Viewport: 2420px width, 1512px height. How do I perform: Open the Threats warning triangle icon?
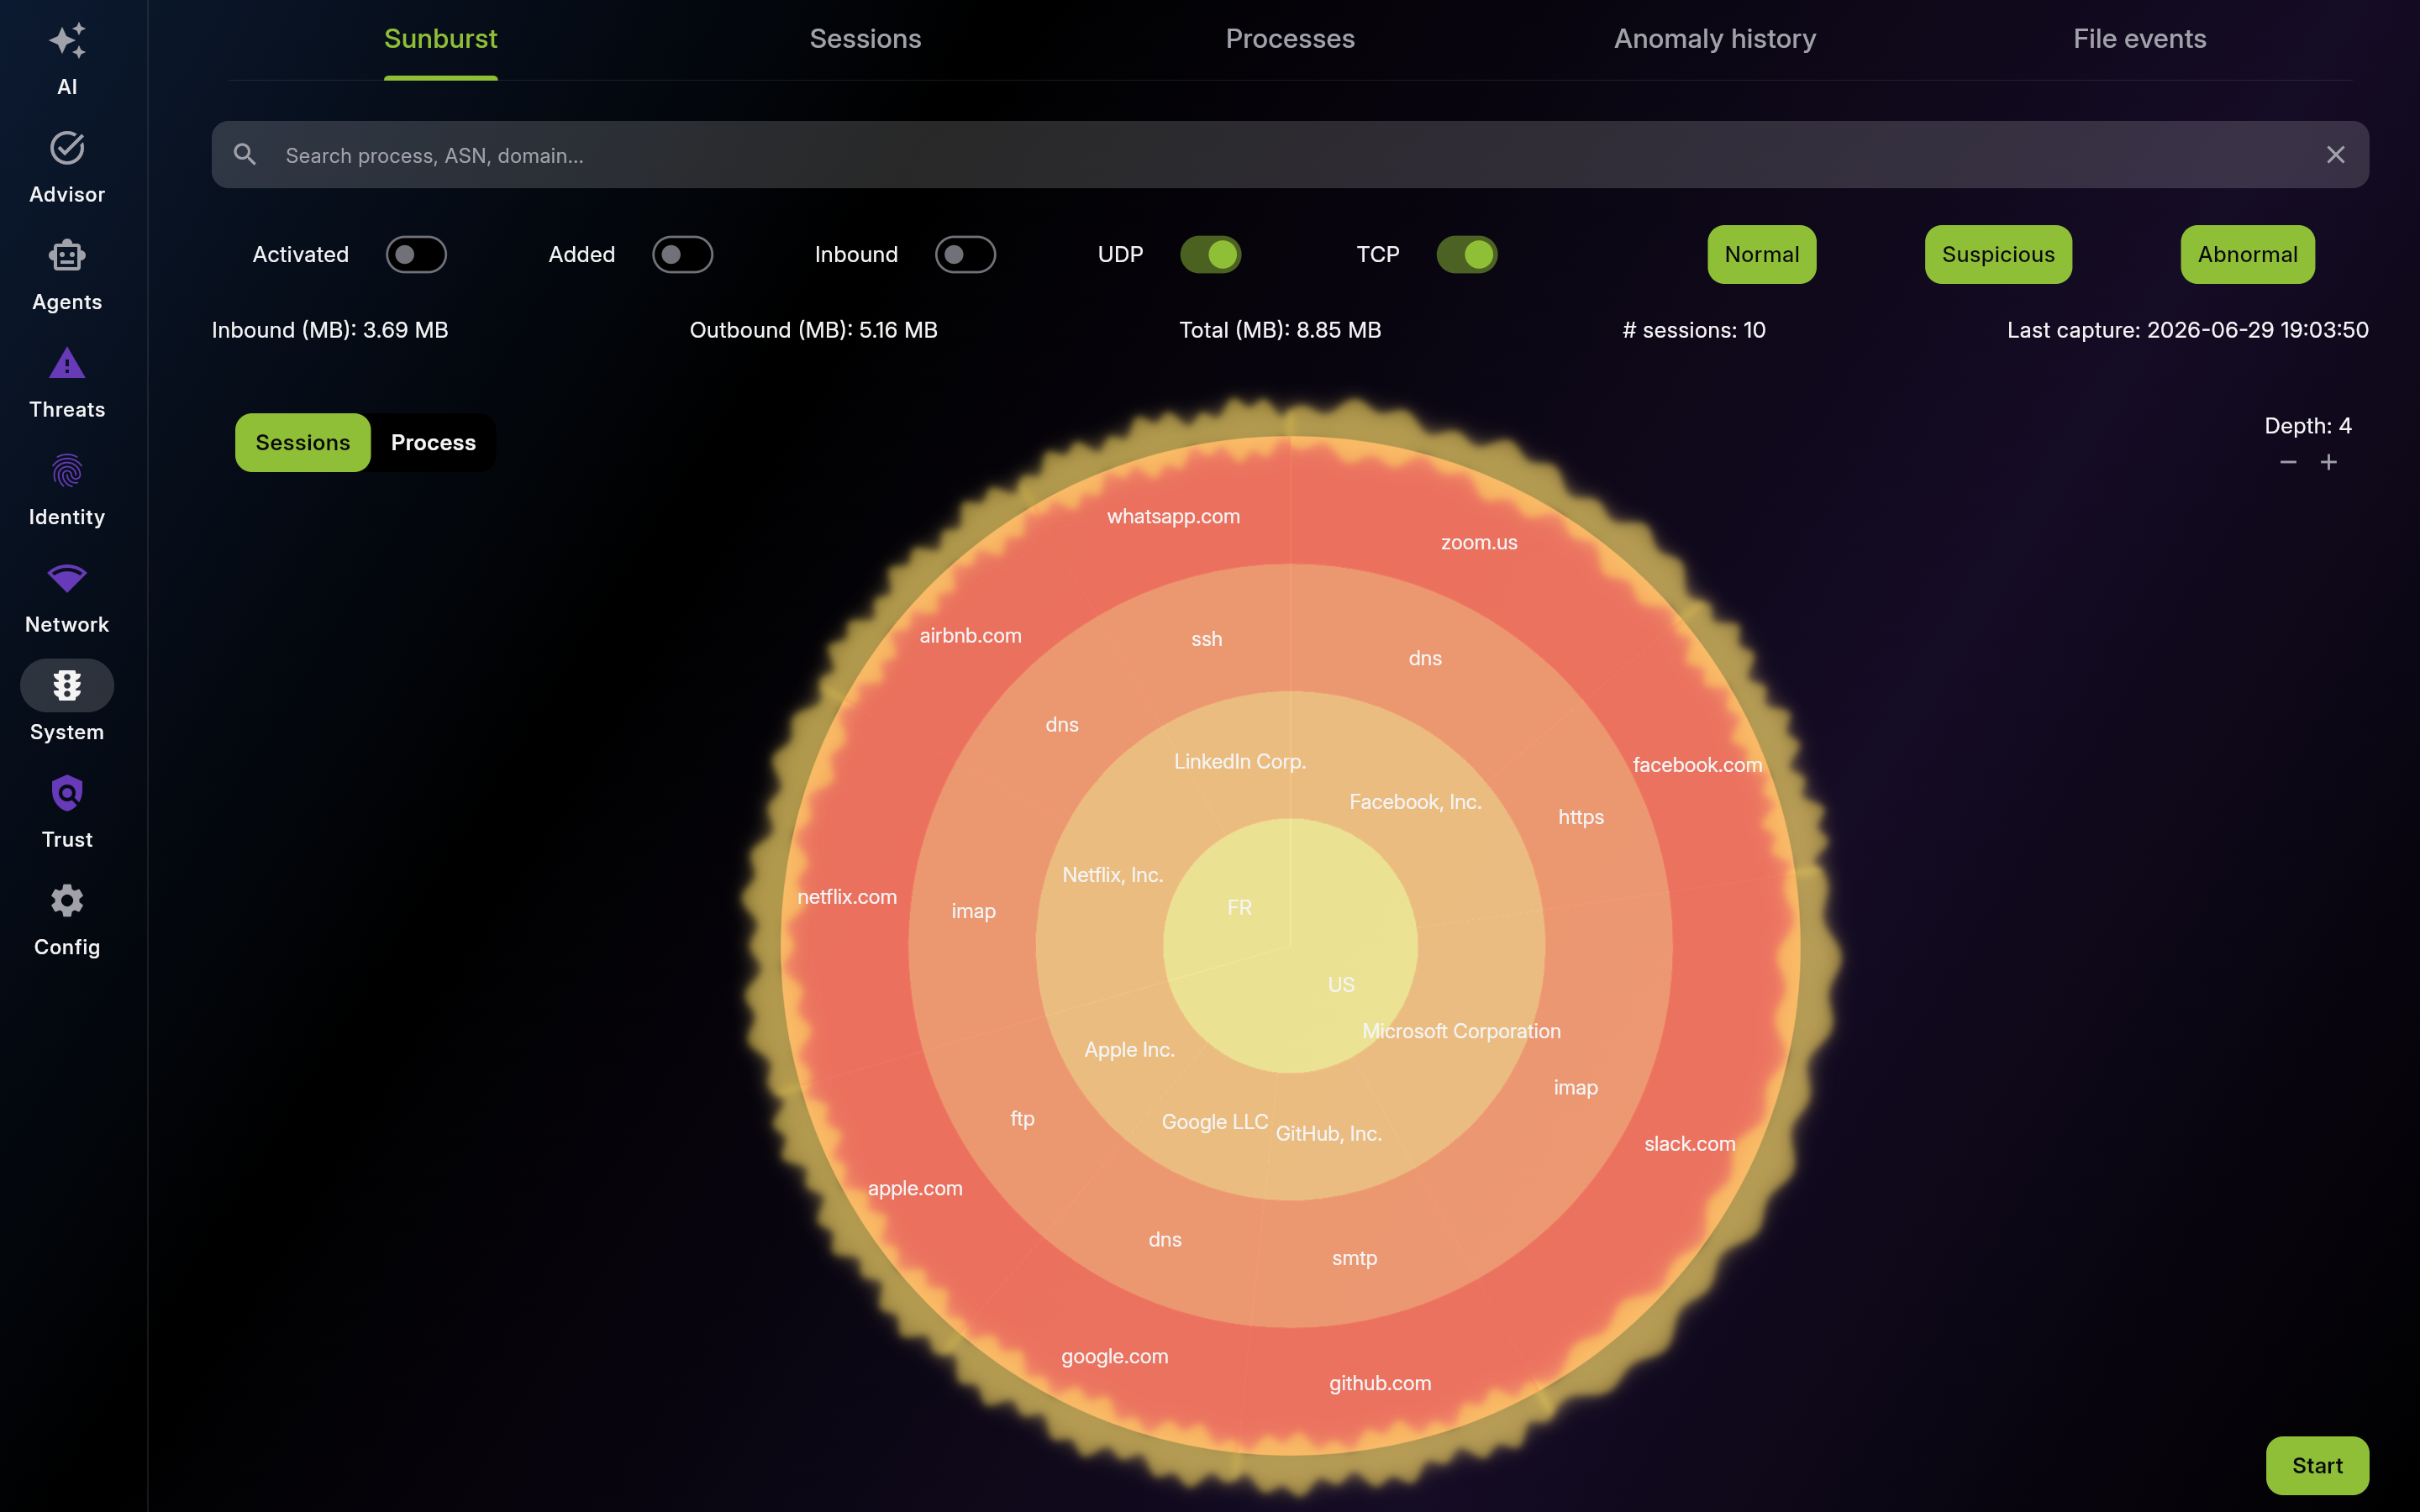67,363
